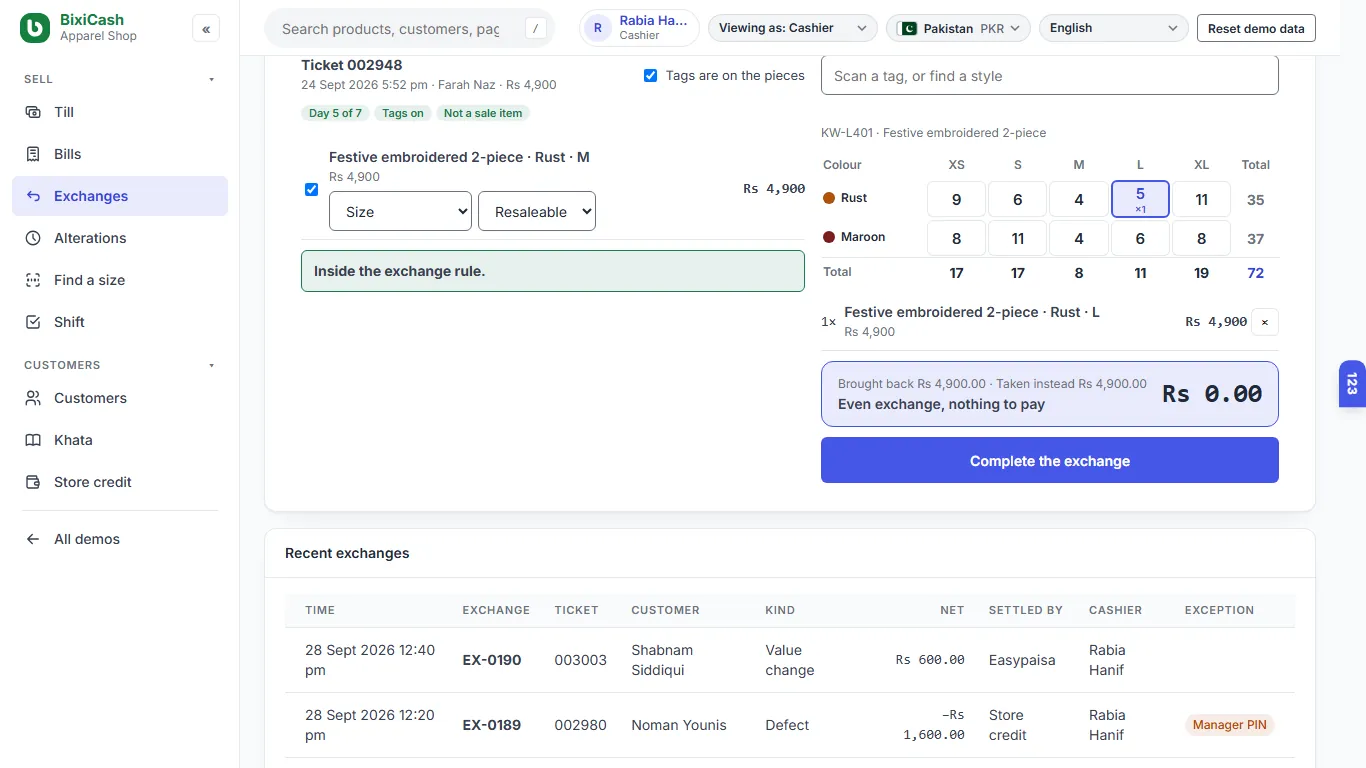Go to Bills in the sidebar
The height and width of the screenshot is (768, 1366).
click(x=120, y=154)
